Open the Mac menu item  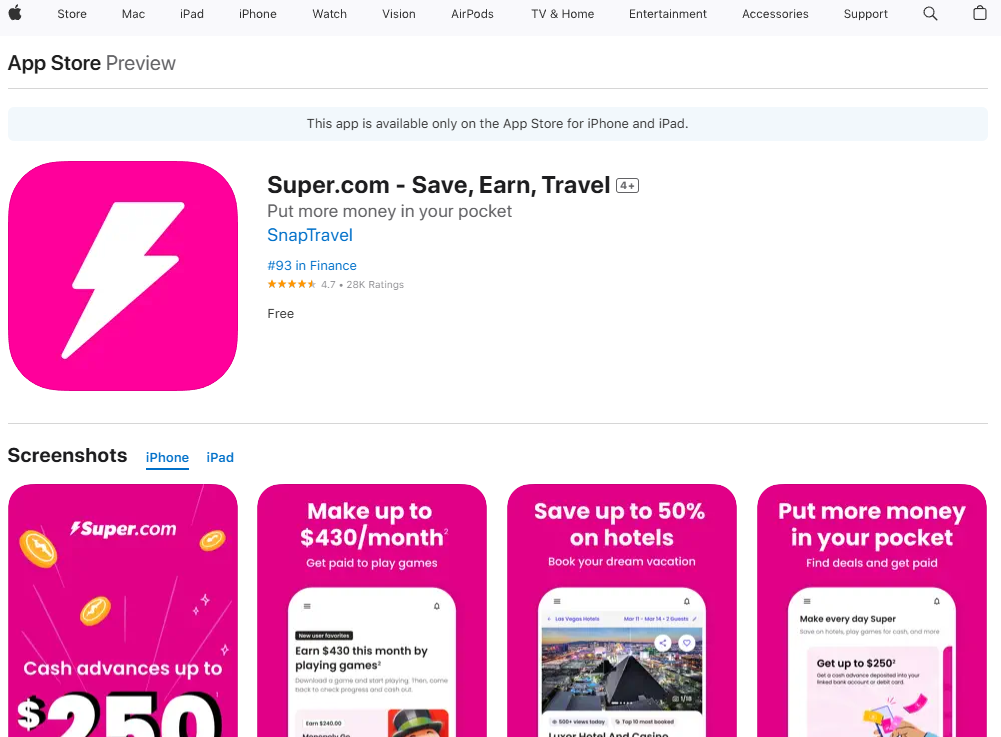(x=133, y=14)
